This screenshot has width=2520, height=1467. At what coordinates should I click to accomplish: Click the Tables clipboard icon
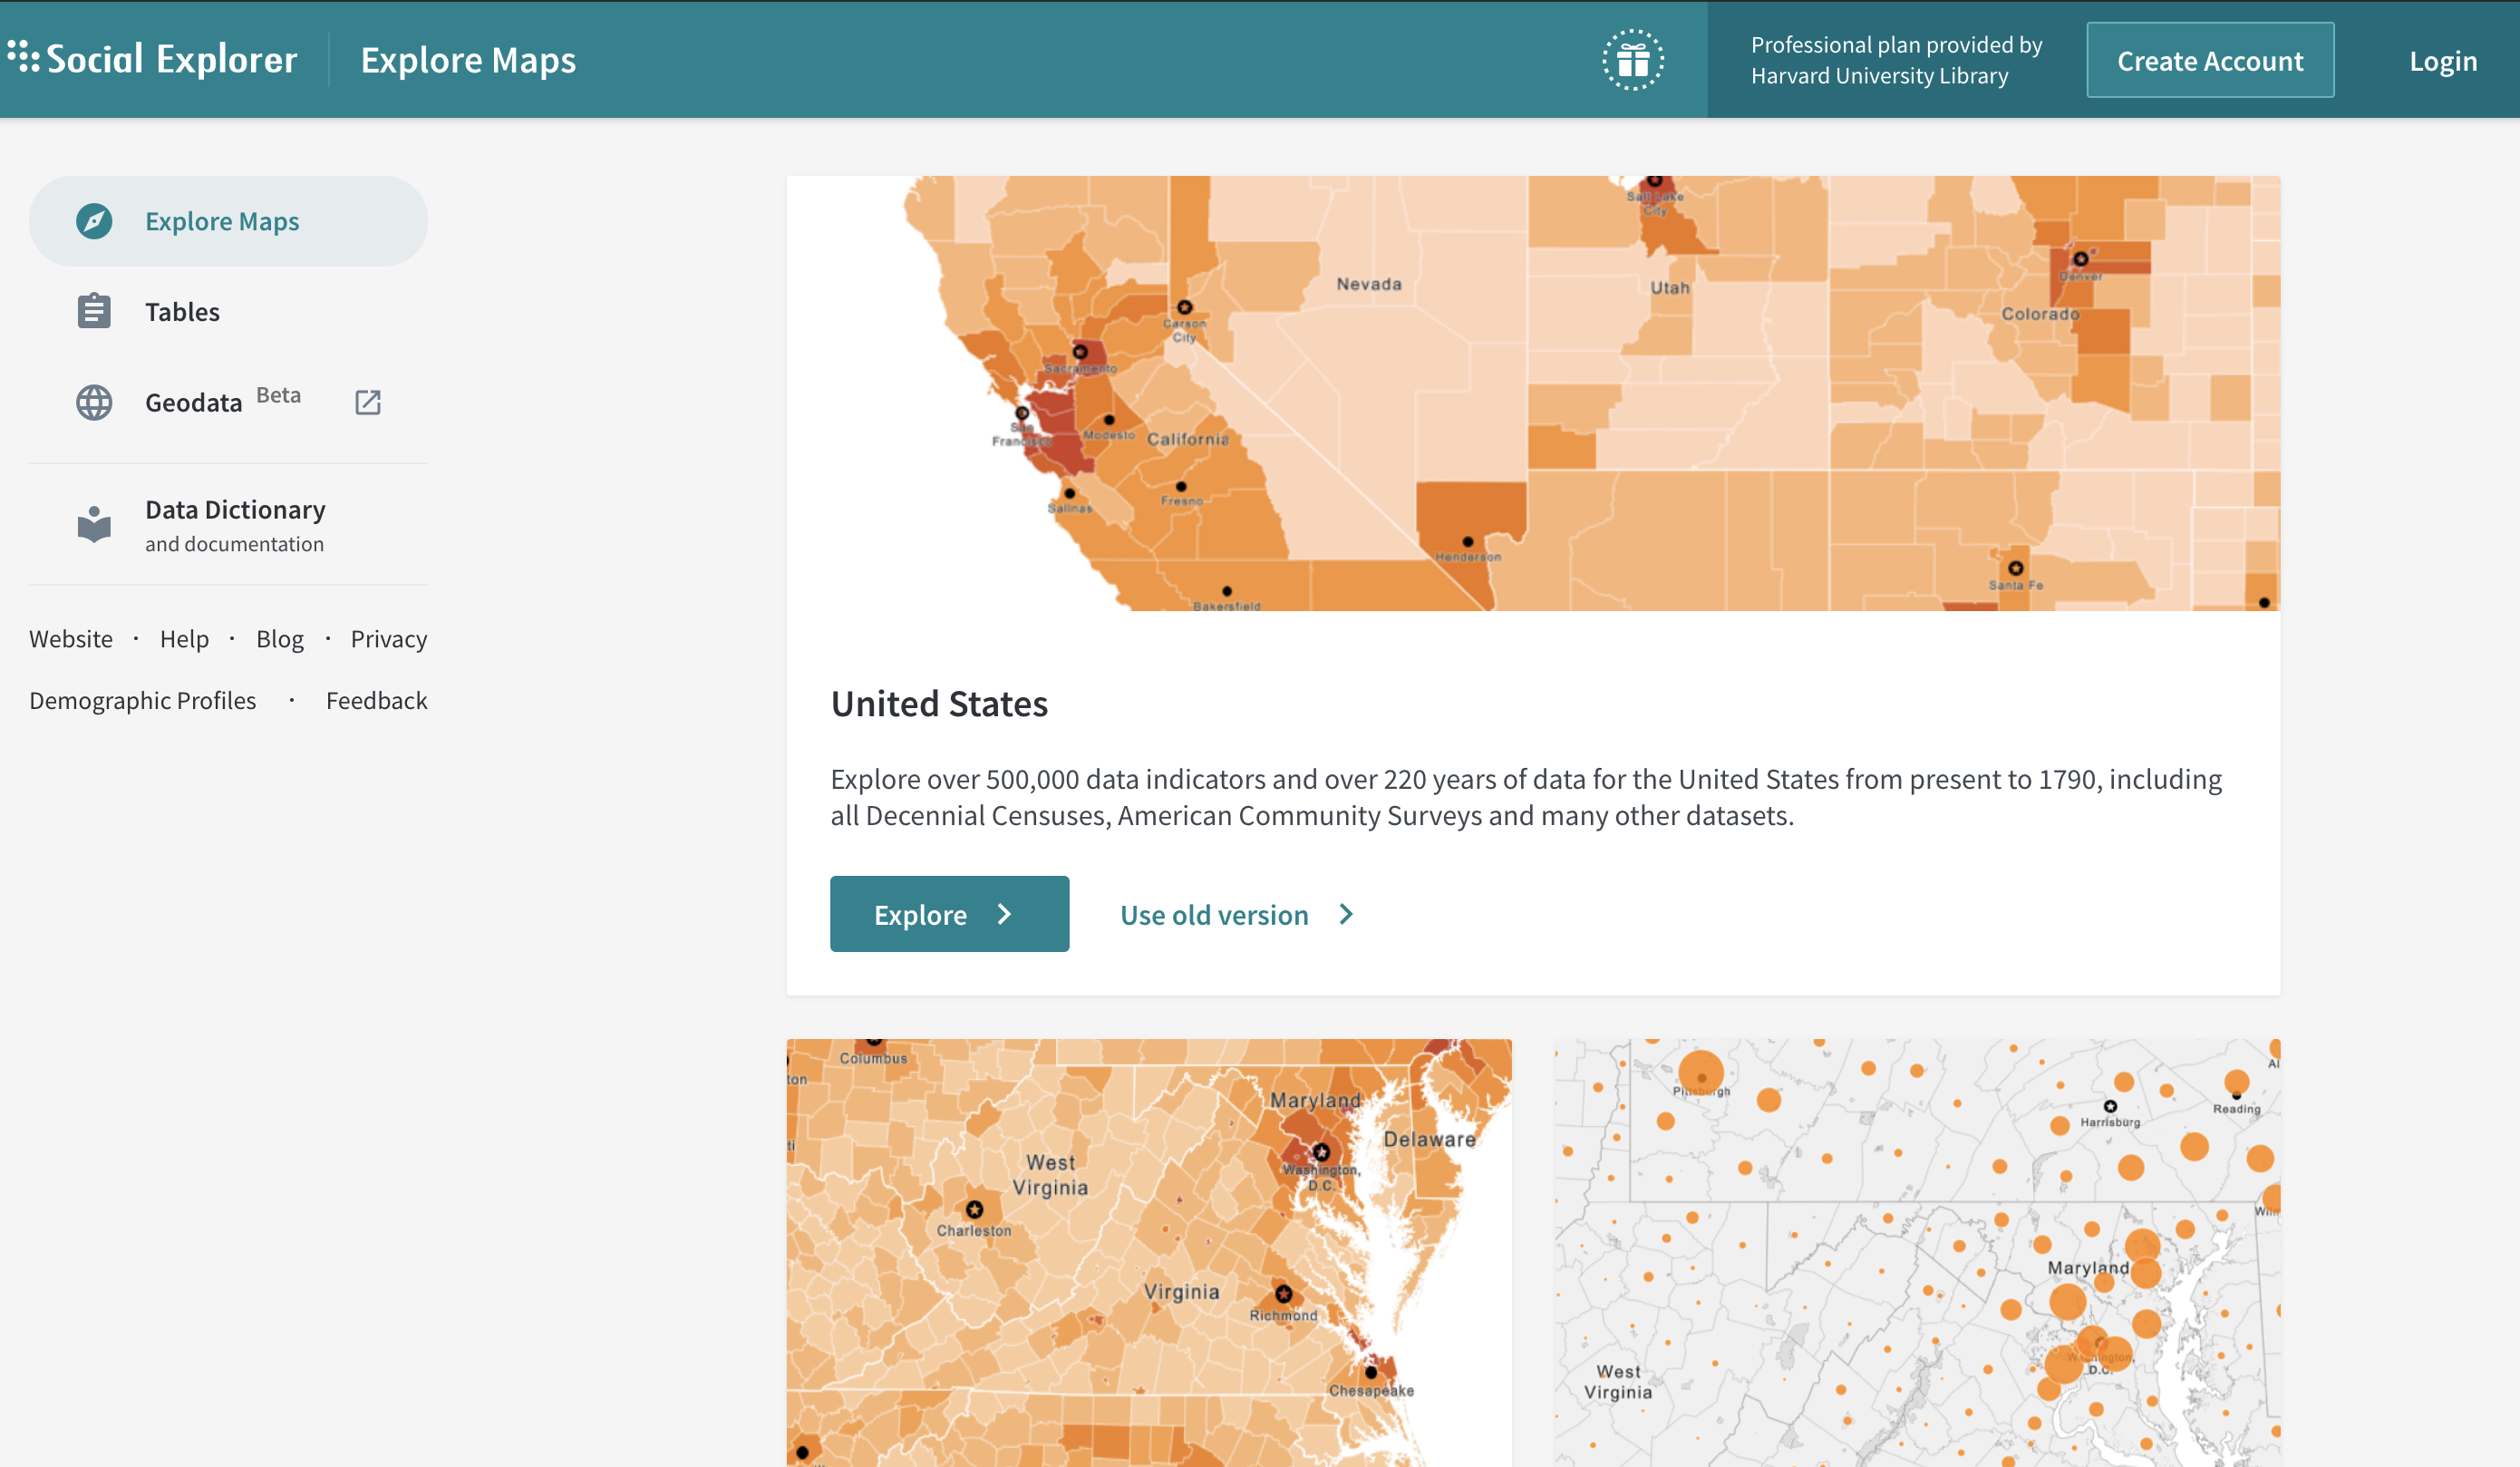click(x=94, y=312)
